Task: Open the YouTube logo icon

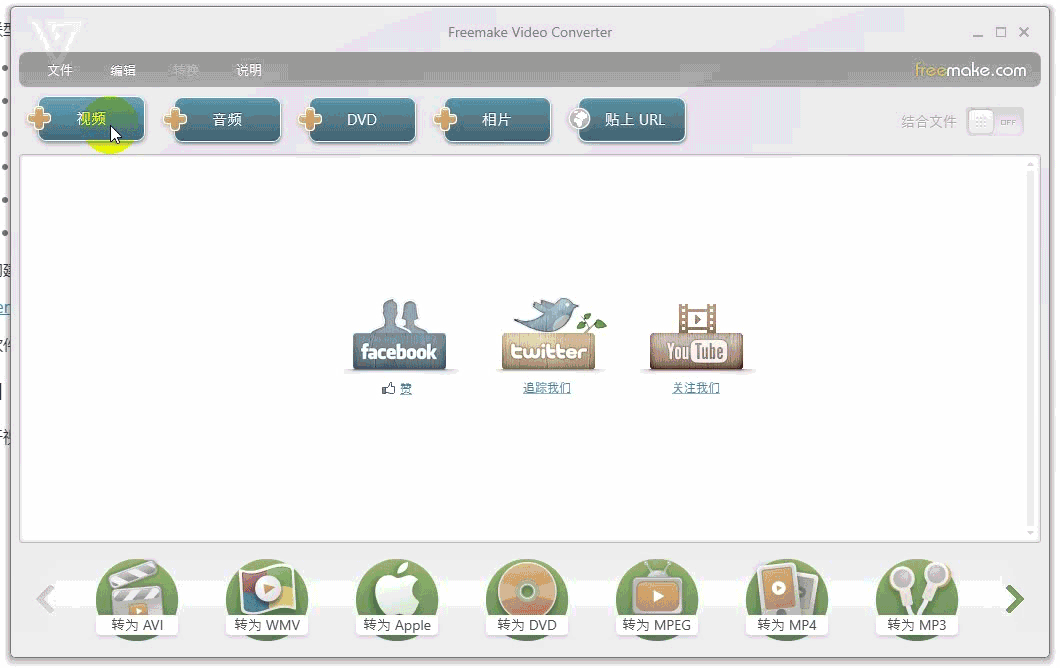Action: [x=696, y=337]
